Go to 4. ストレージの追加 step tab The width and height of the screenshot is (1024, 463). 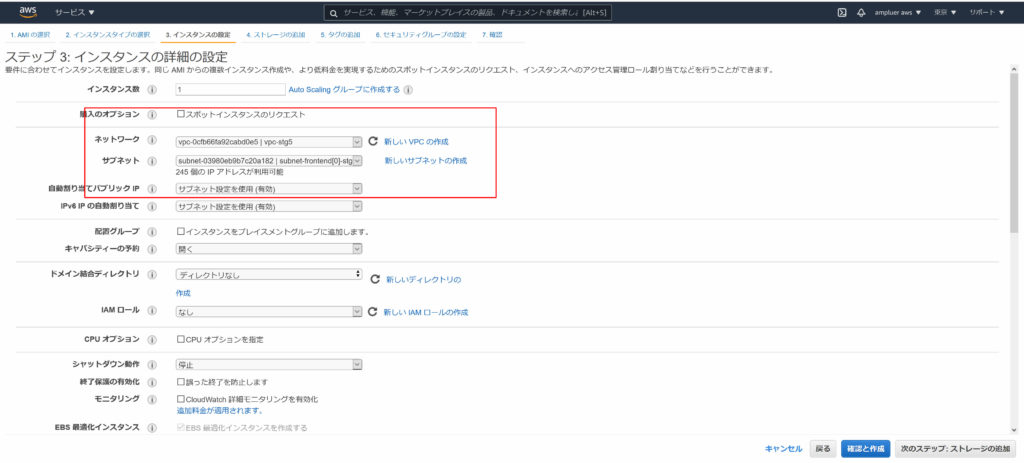tap(275, 34)
